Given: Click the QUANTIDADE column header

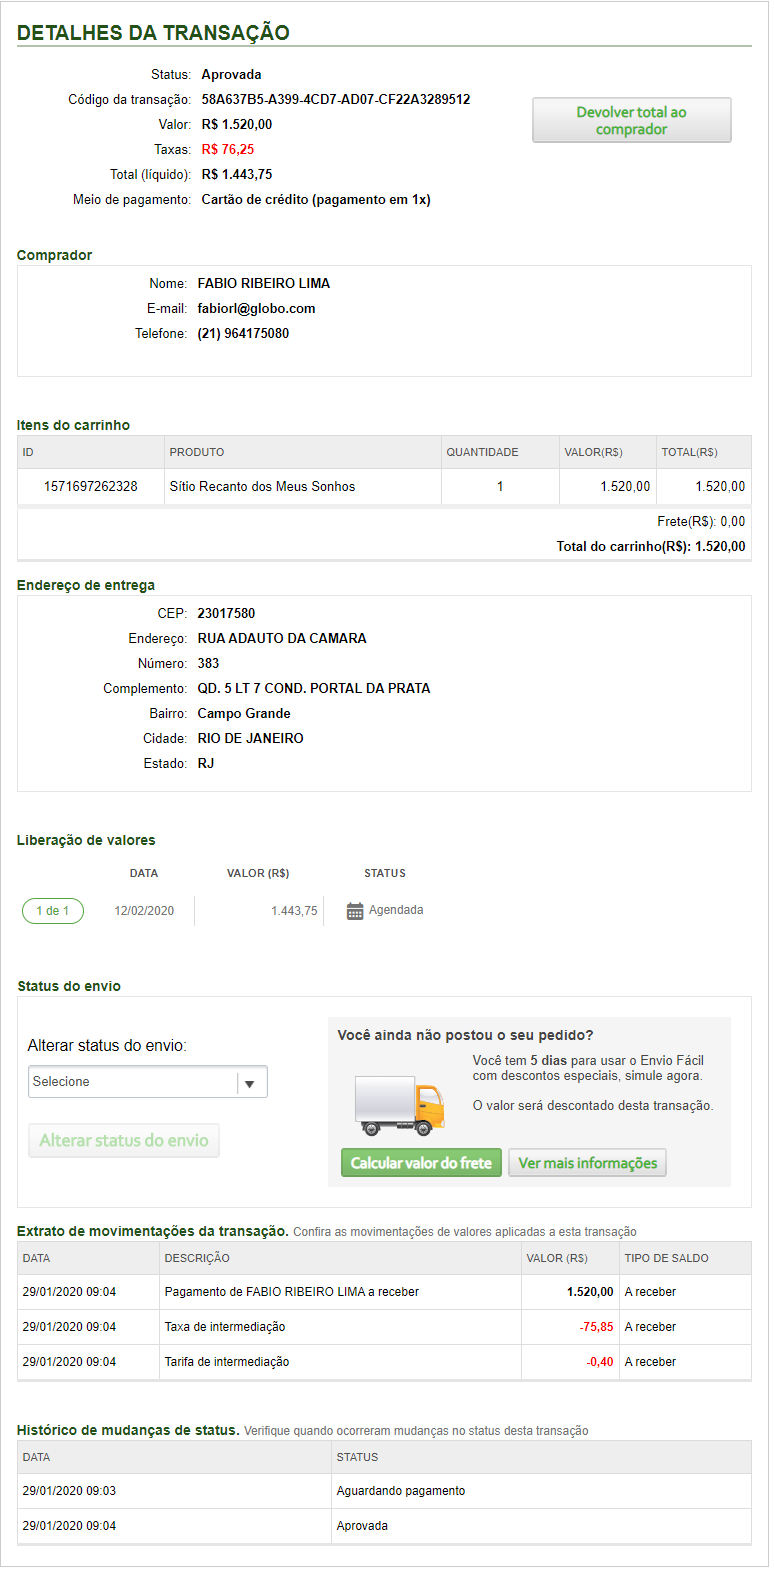Looking at the screenshot, I should [482, 453].
